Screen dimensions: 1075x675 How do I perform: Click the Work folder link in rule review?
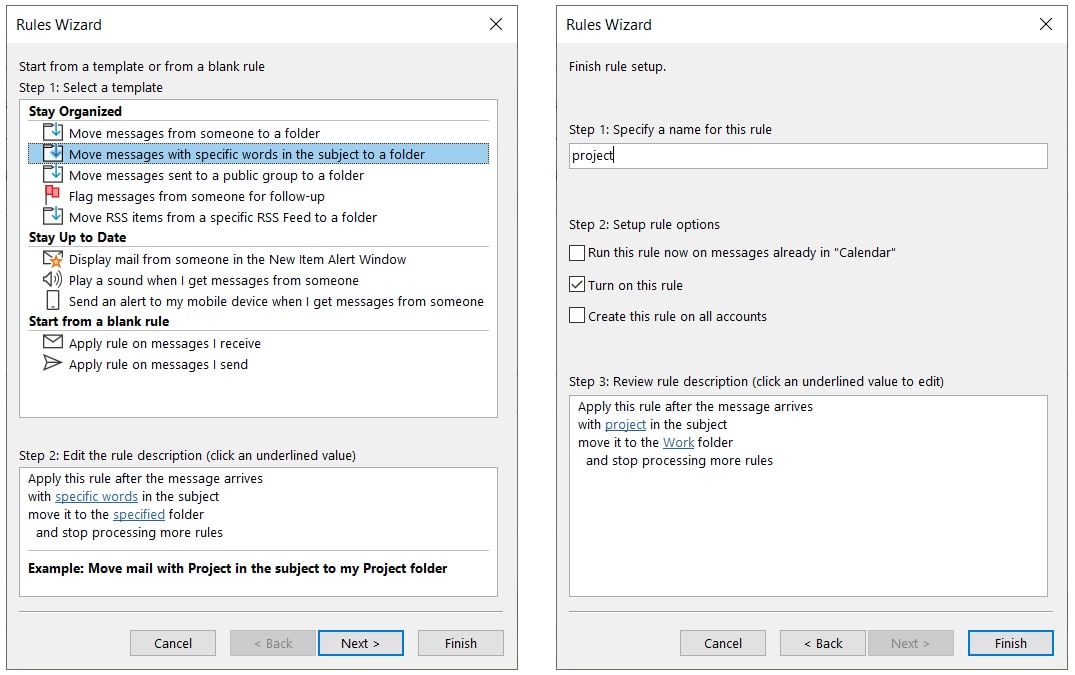pos(679,442)
